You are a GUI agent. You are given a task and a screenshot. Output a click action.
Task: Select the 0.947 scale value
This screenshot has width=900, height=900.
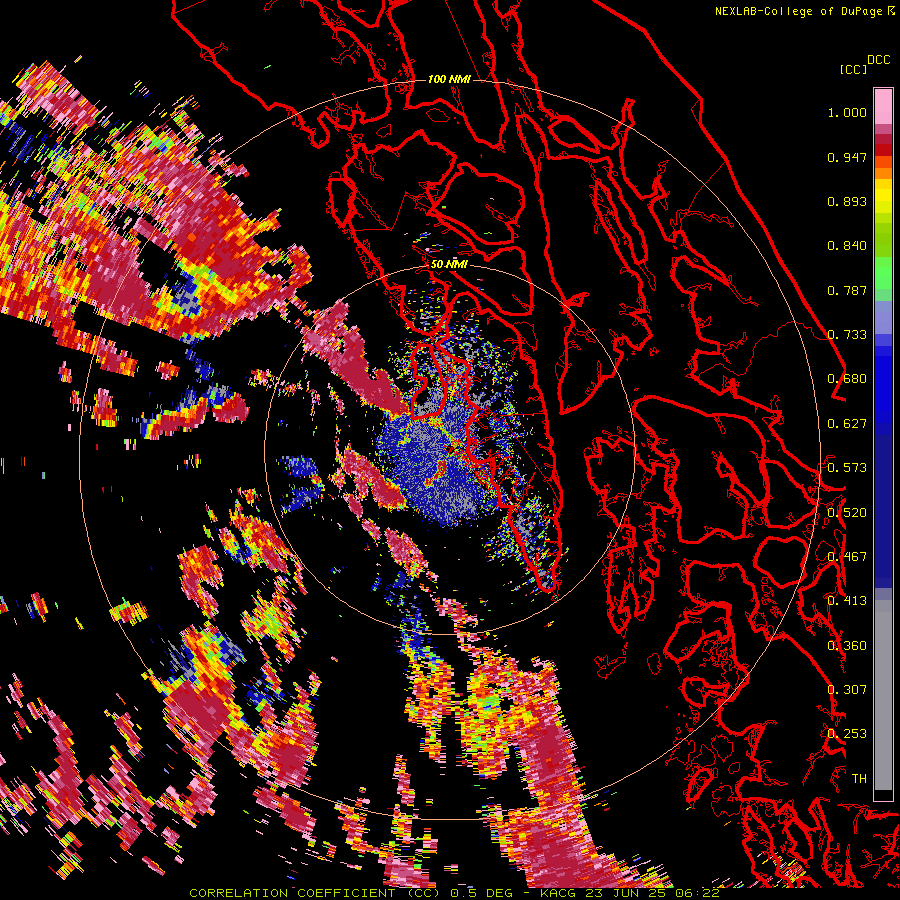847,157
